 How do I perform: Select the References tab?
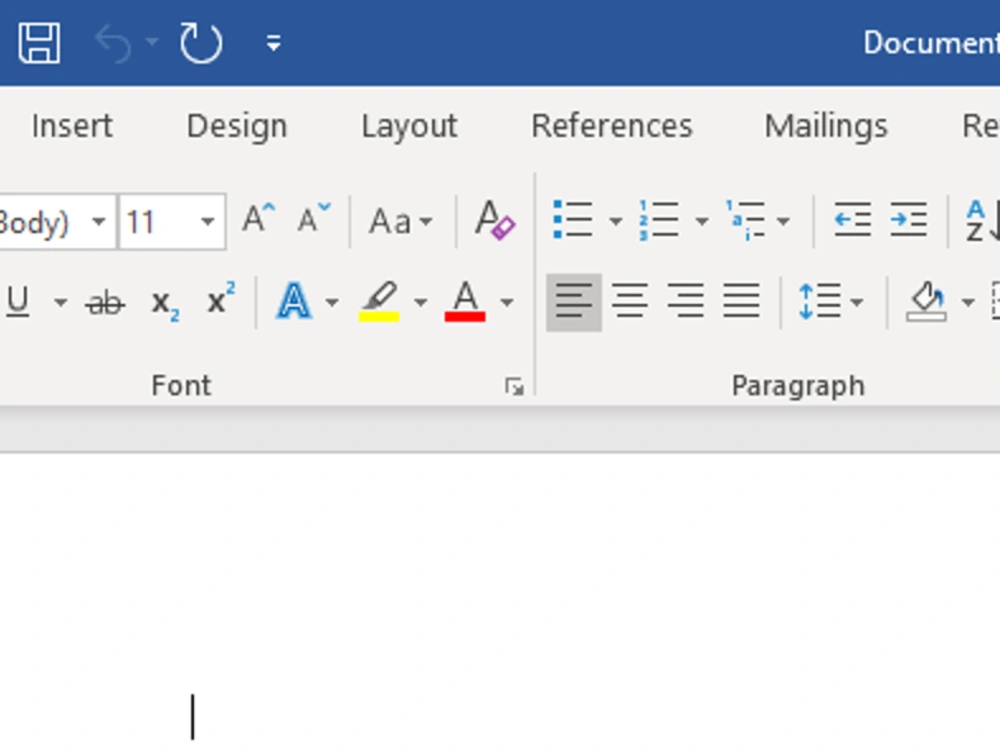click(x=612, y=126)
